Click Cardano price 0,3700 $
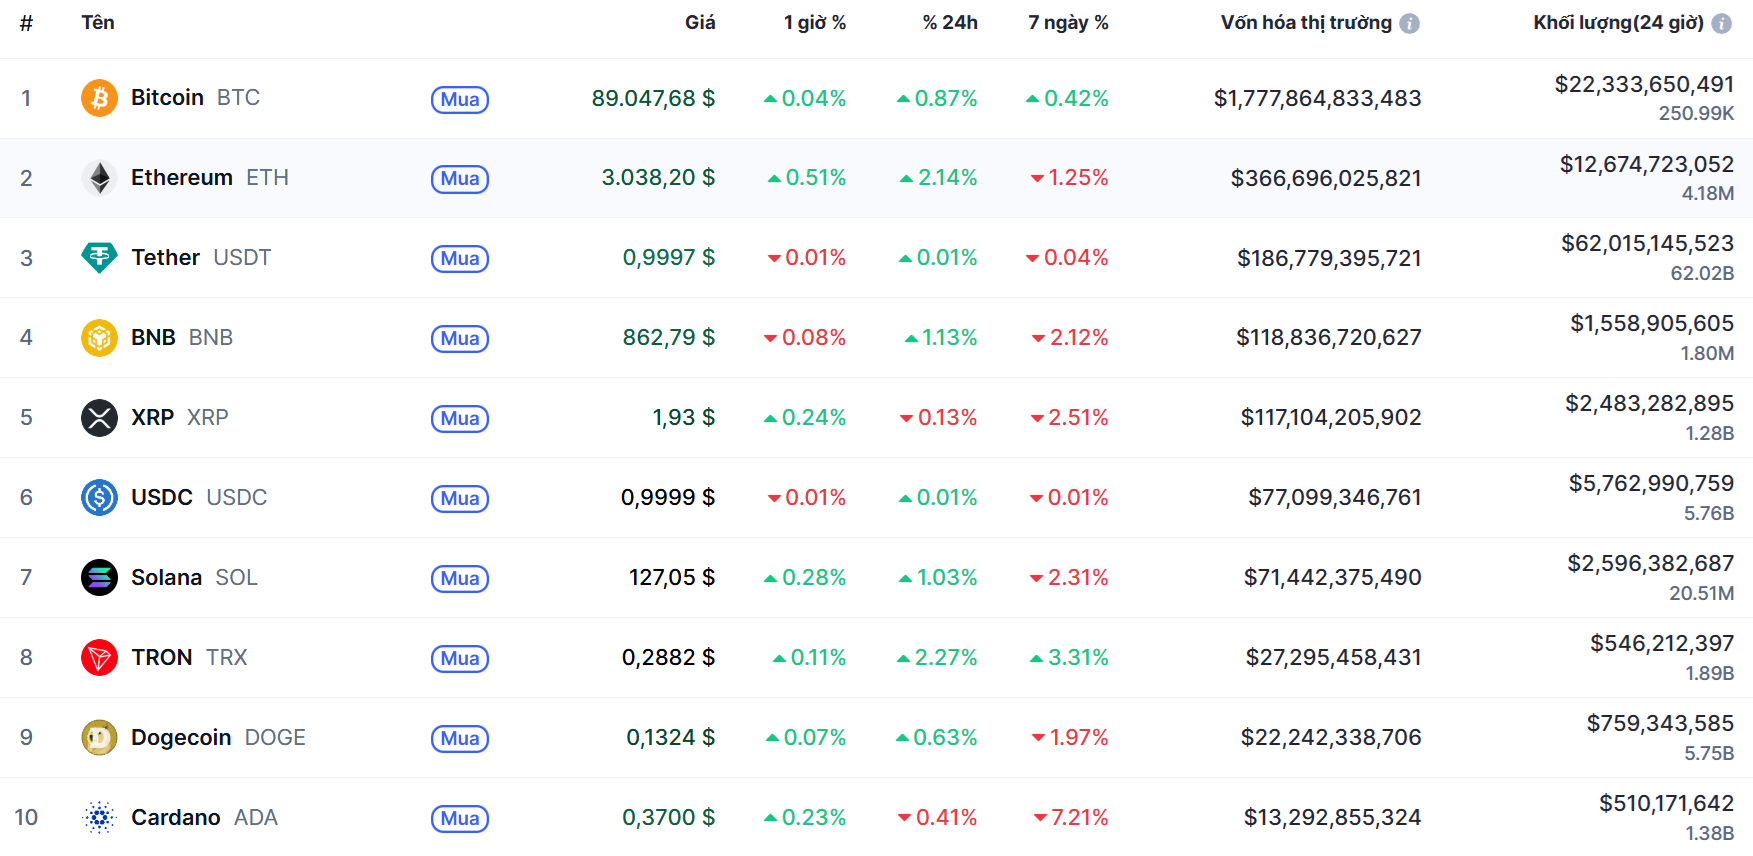The image size is (1753, 856). tap(669, 818)
